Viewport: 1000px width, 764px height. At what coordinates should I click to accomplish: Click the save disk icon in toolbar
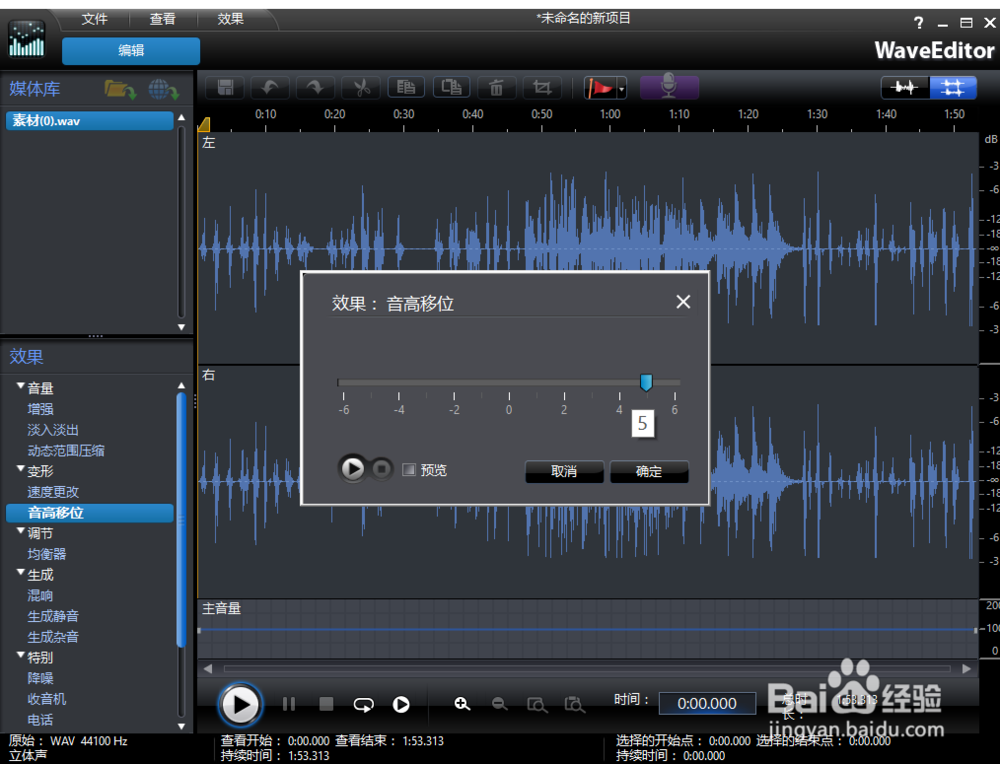(x=225, y=87)
